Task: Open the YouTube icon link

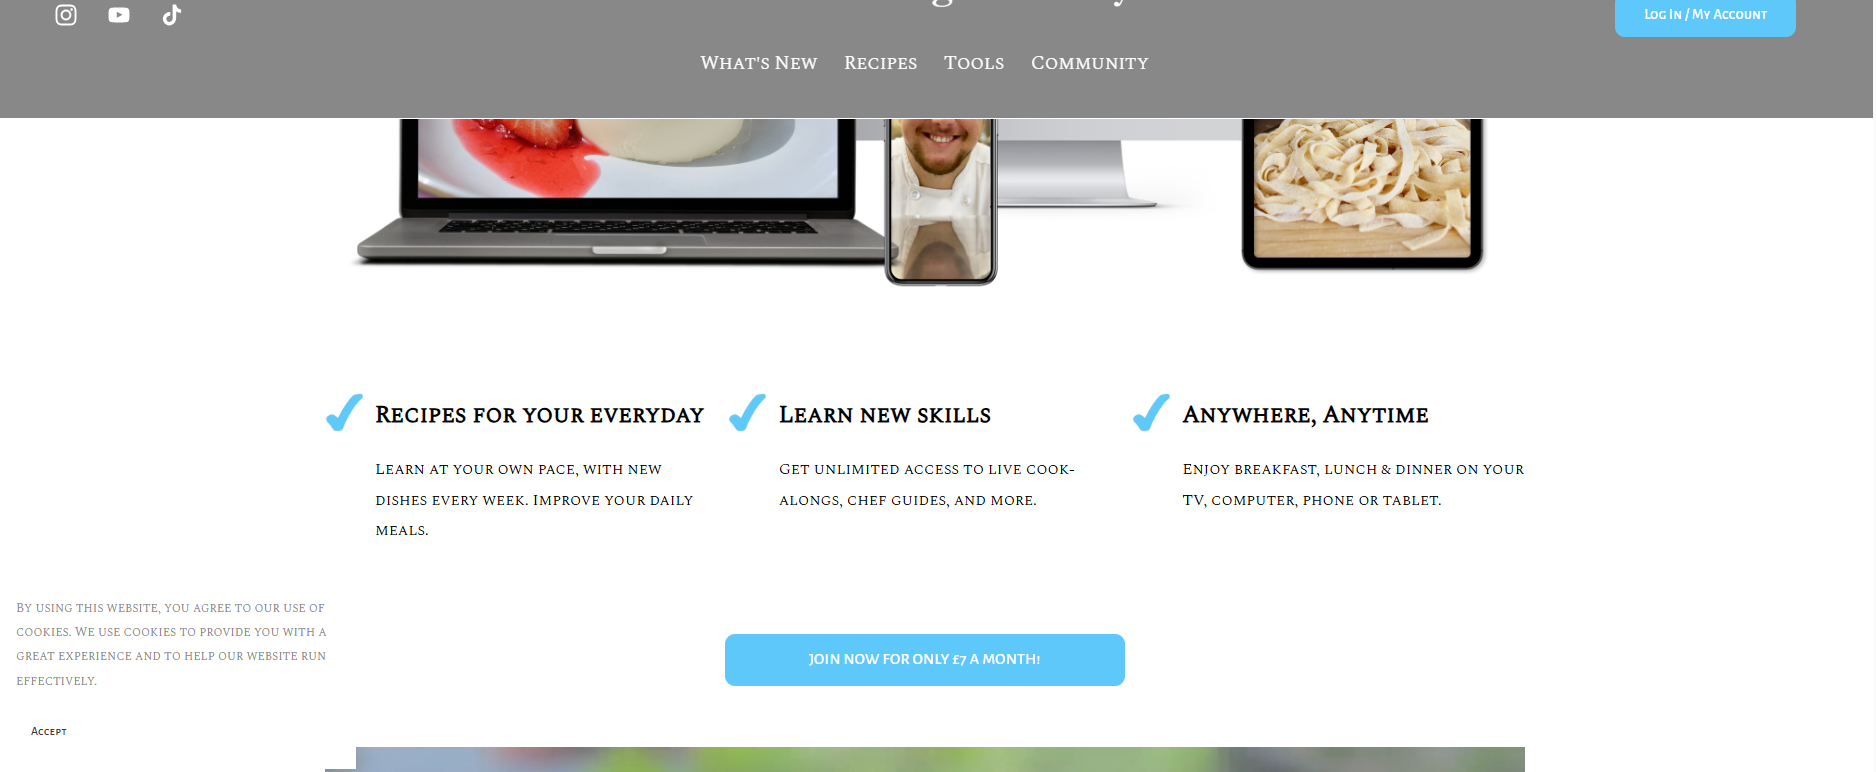Action: pyautogui.click(x=119, y=15)
